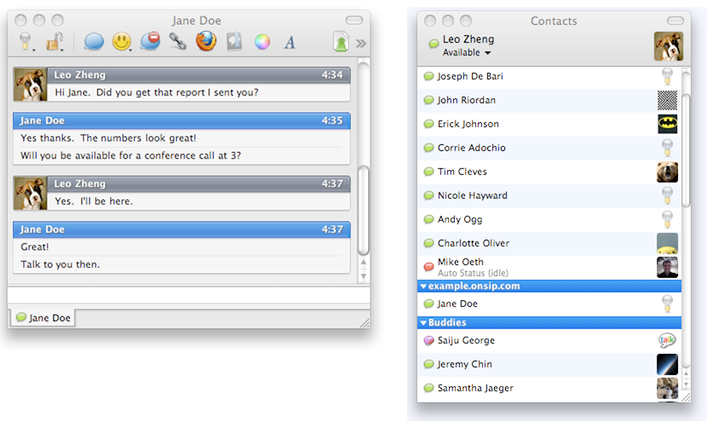720x433 pixels.
Task: Open the smiley emoticon picker
Action: tap(122, 42)
